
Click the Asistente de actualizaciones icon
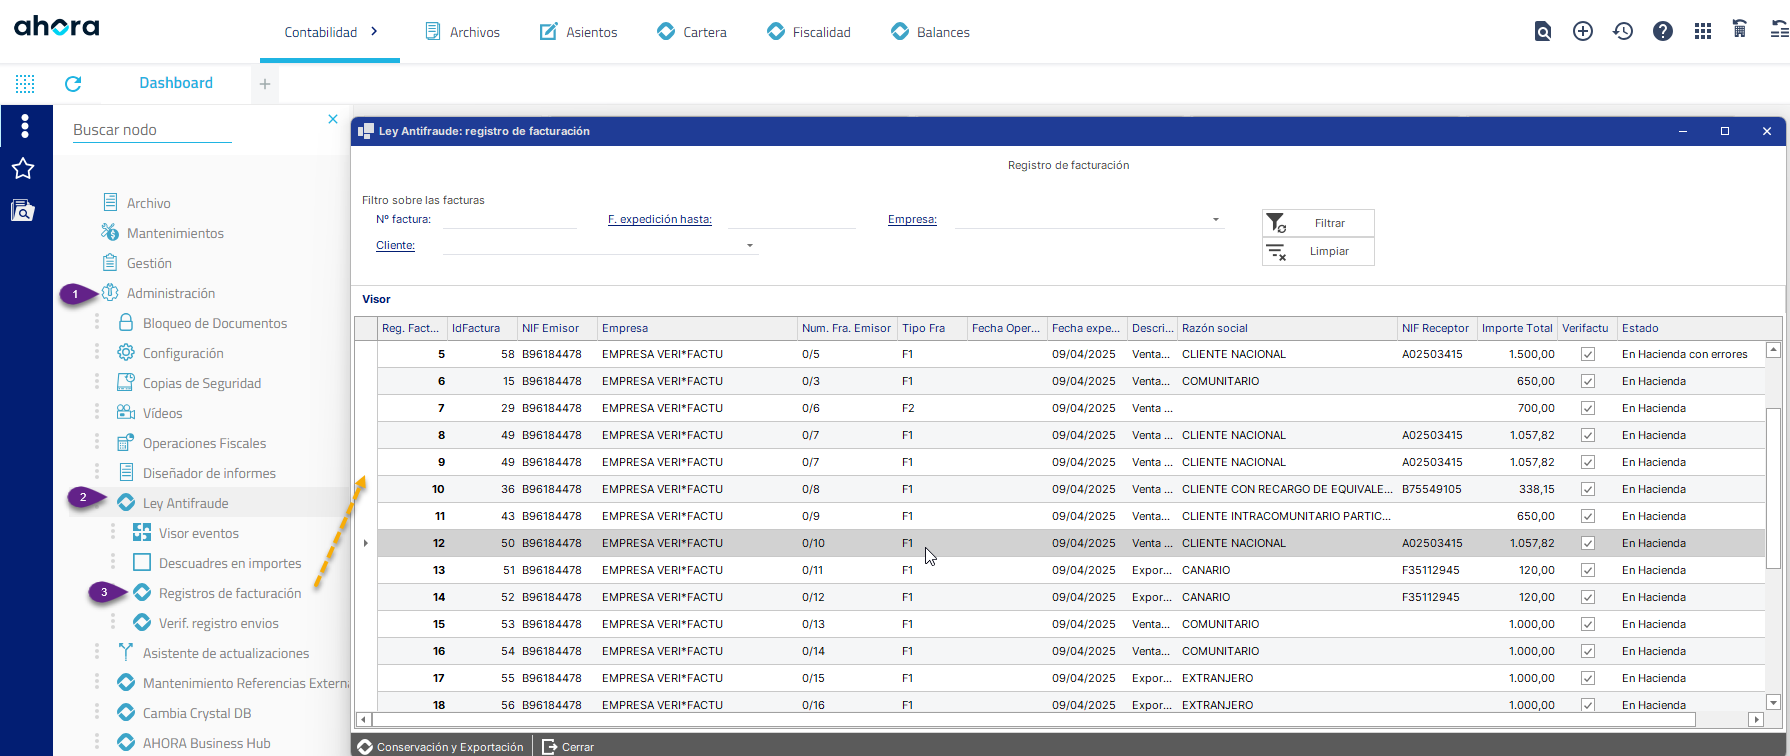(126, 652)
